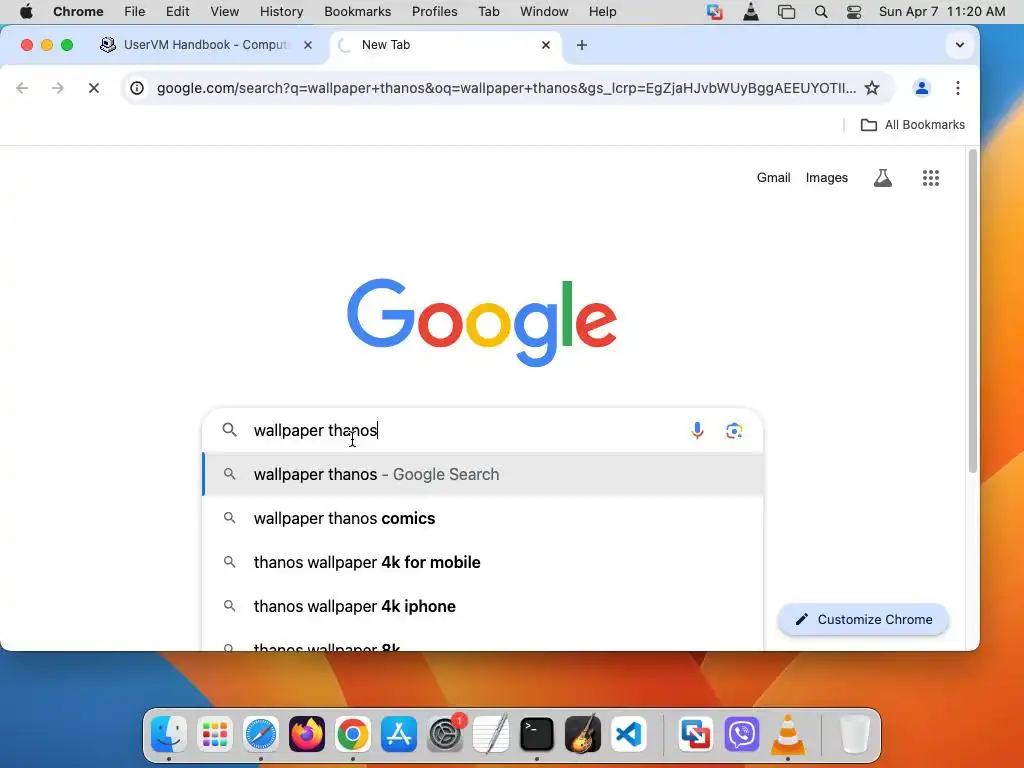Open All Bookmarks folder

click(x=912, y=125)
